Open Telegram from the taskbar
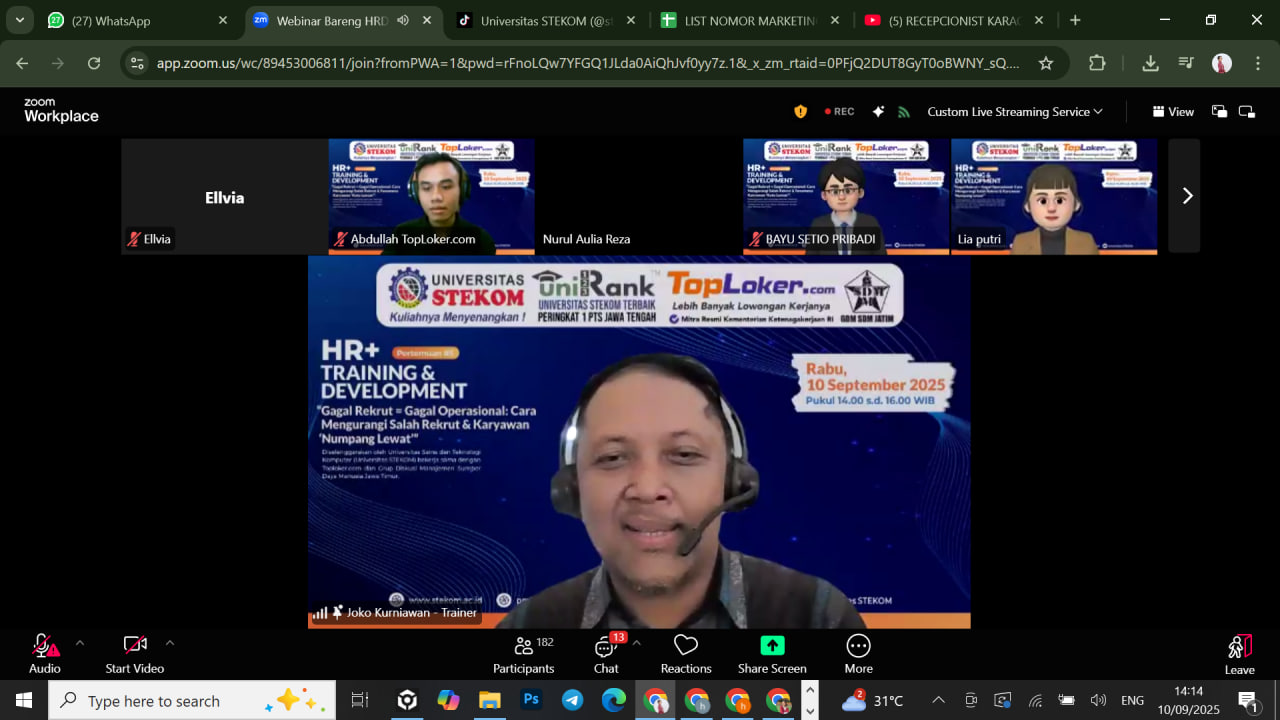Image resolution: width=1280 pixels, height=720 pixels. pos(572,700)
